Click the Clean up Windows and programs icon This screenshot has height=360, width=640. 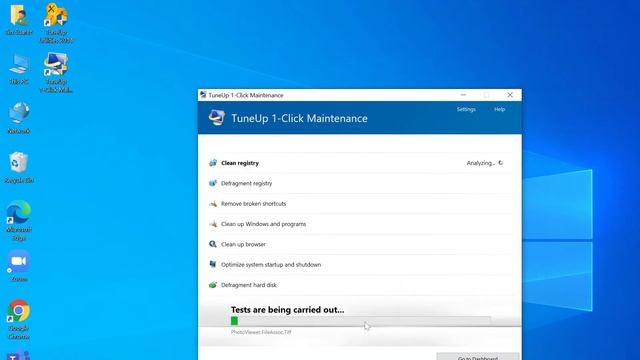click(213, 224)
